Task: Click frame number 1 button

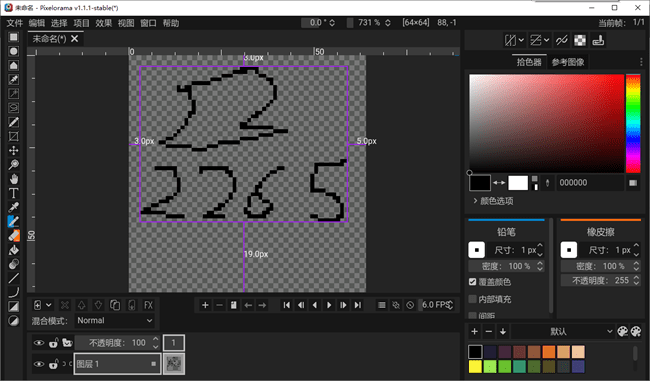Action: click(174, 343)
